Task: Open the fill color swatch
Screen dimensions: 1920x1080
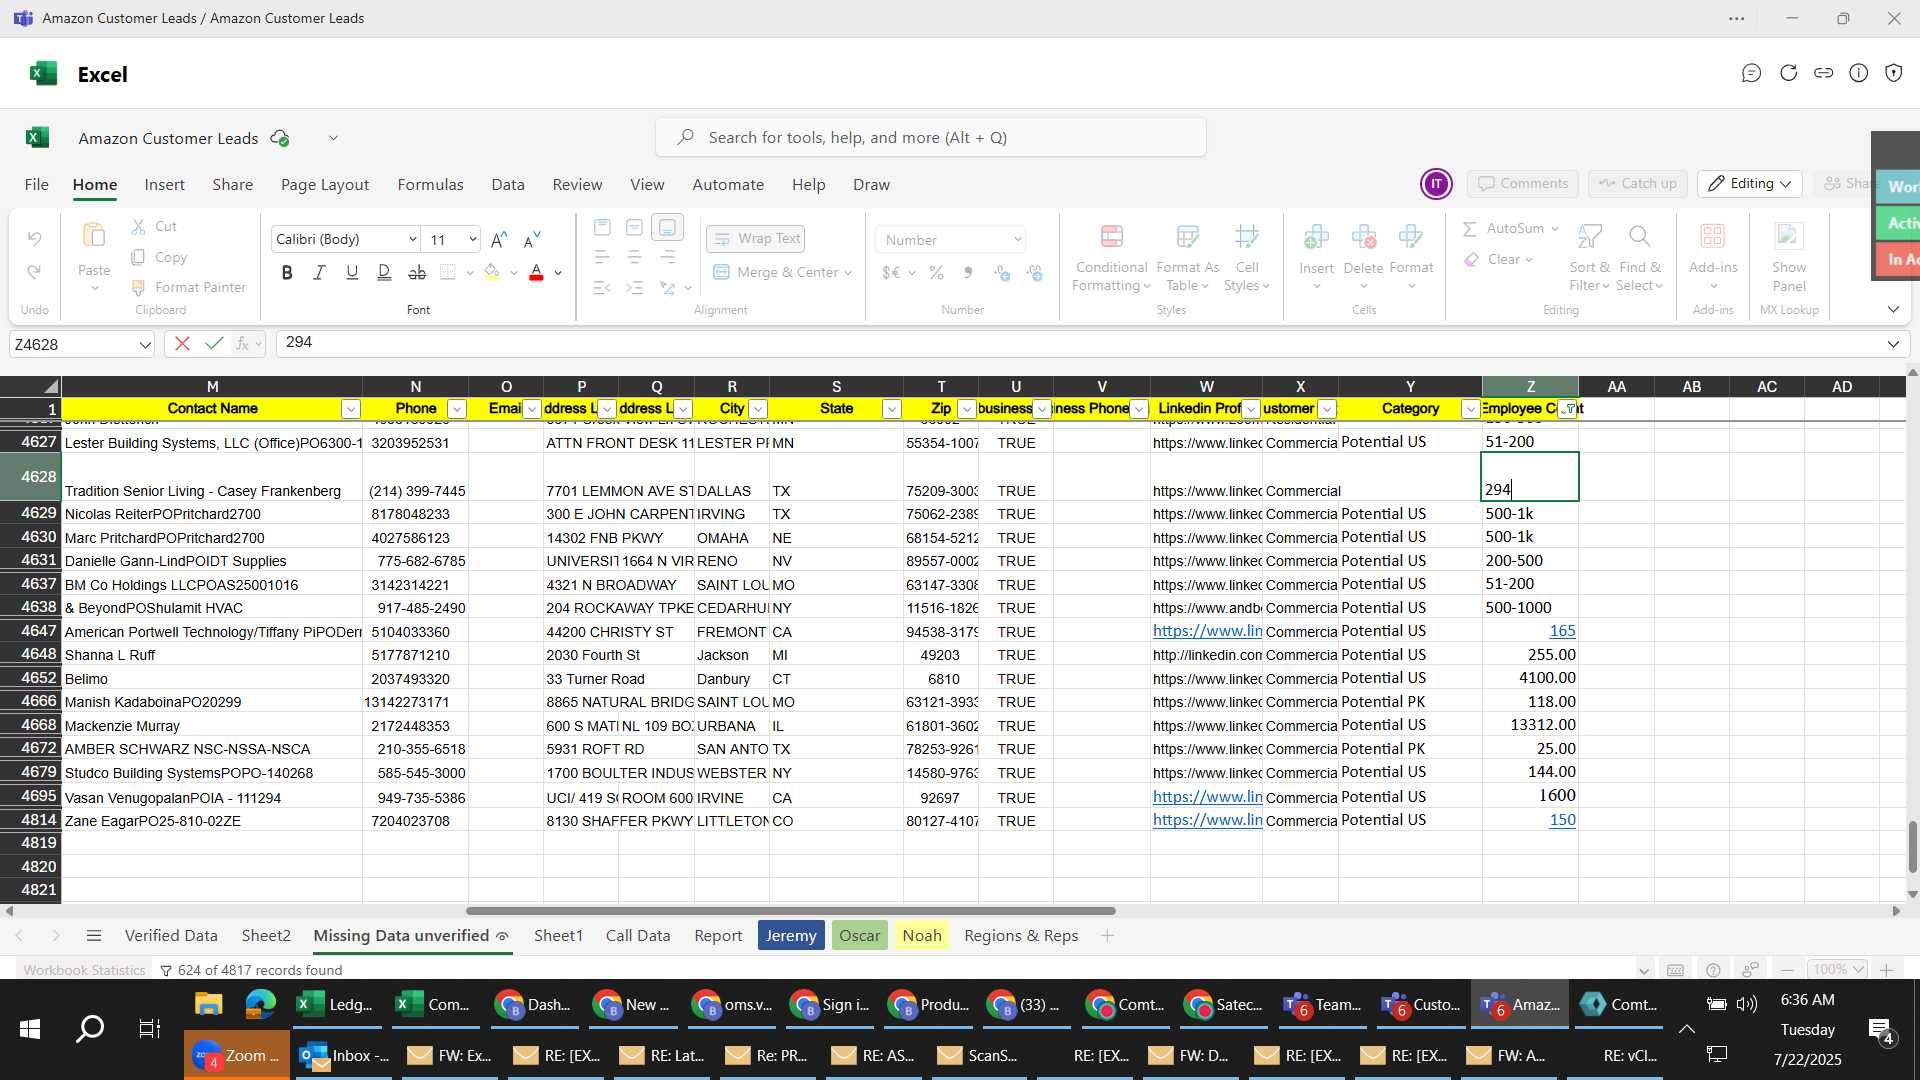Action: coord(491,272)
